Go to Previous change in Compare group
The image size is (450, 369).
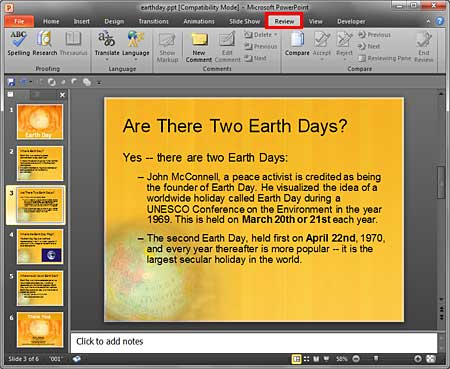point(374,34)
